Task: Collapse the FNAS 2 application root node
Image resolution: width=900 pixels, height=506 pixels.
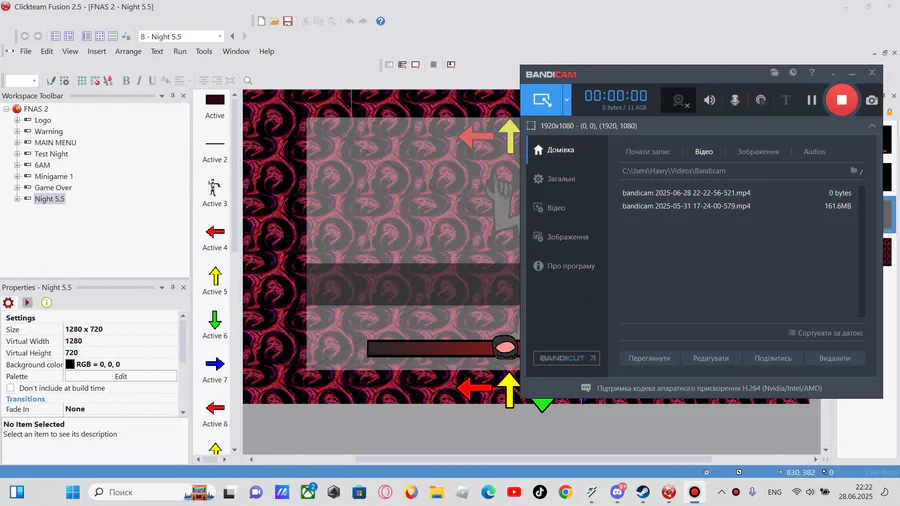Action: [6, 109]
